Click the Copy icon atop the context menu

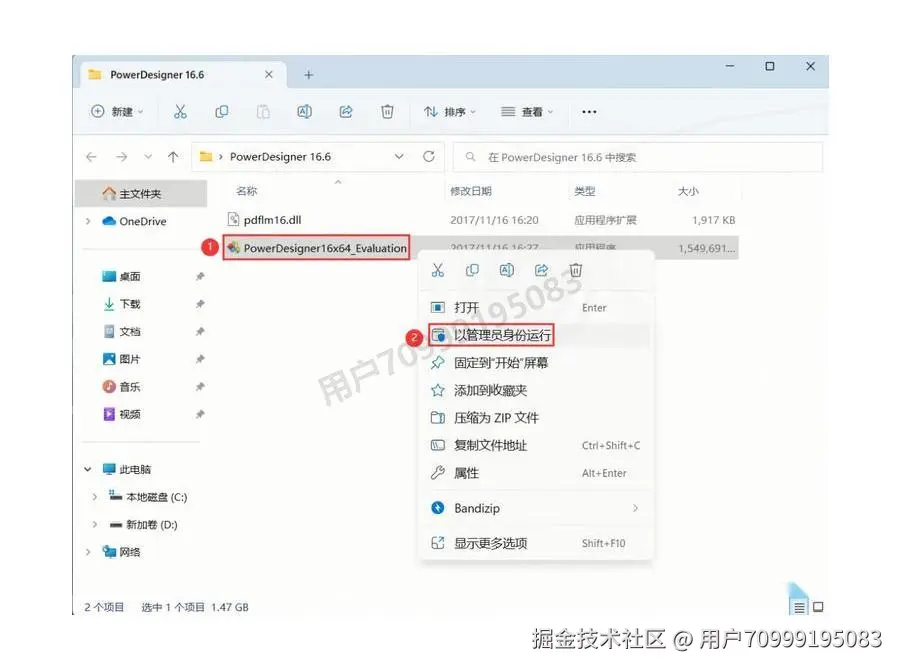472,269
